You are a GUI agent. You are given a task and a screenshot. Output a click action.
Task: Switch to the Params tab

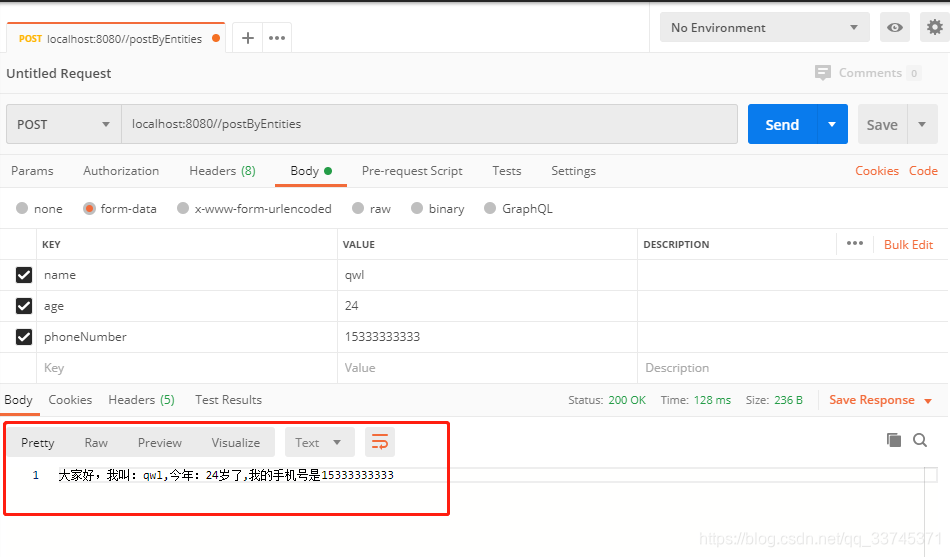click(x=32, y=171)
